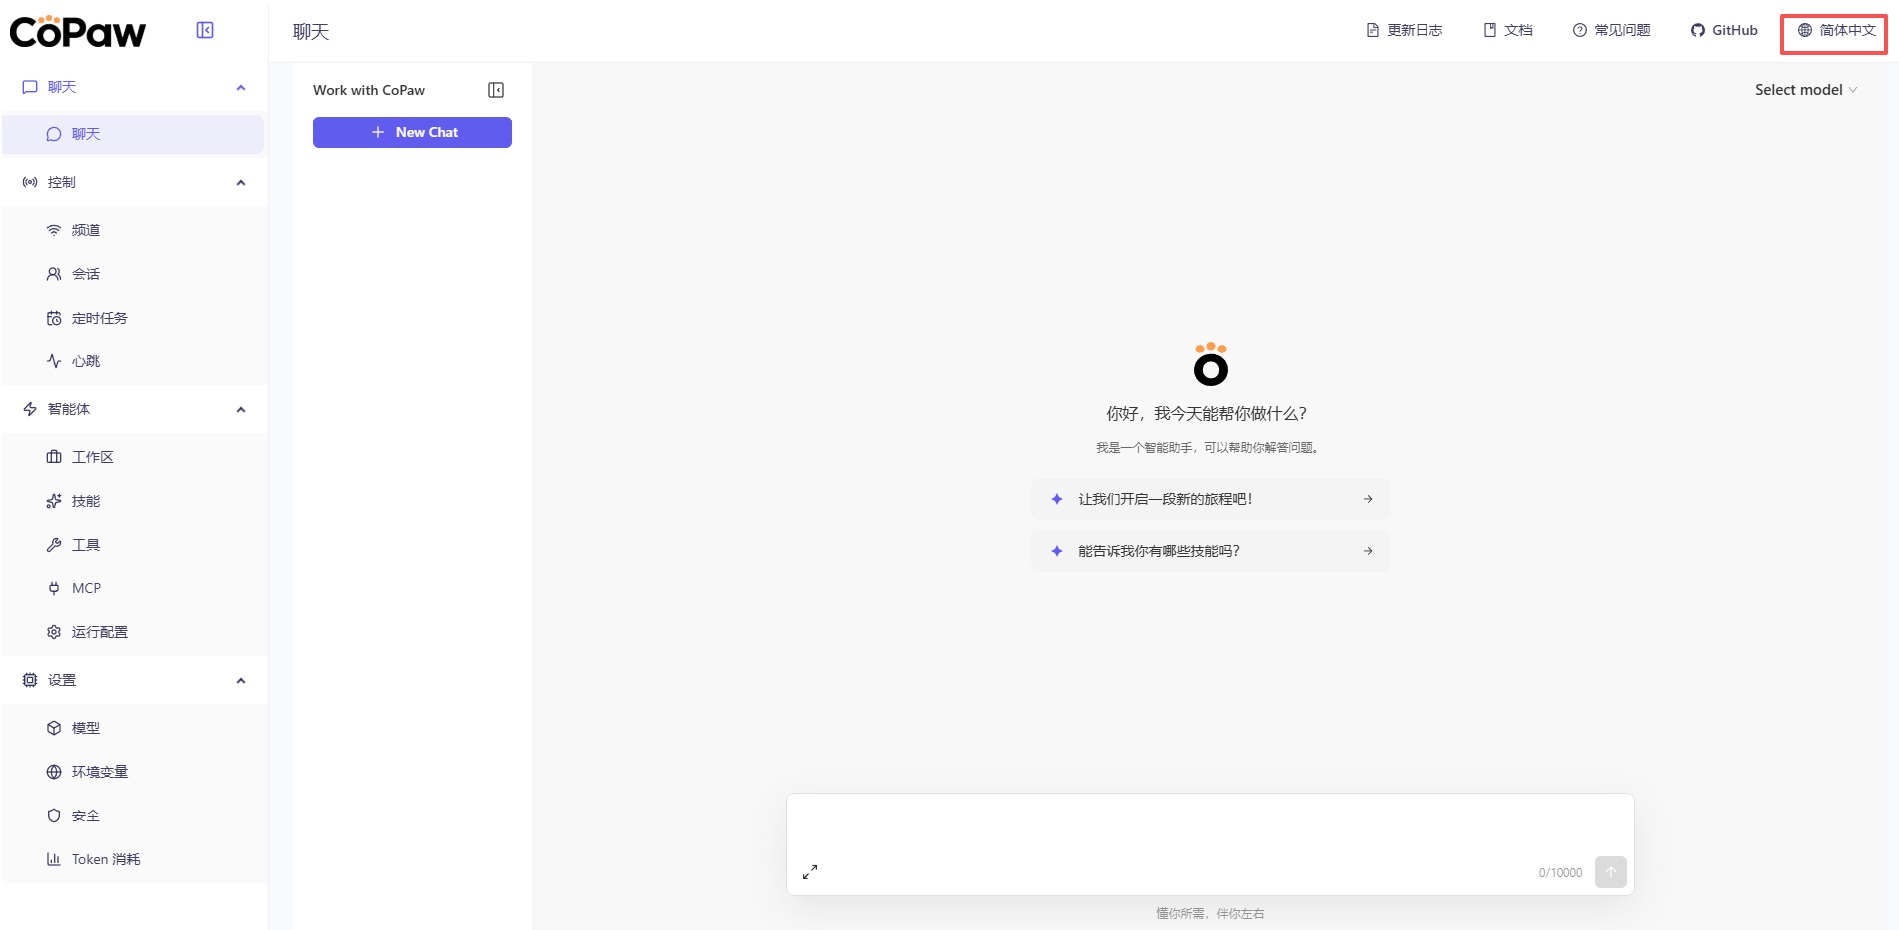The image size is (1899, 930).
Task: Click the 设置 section header label
Action: (x=62, y=680)
